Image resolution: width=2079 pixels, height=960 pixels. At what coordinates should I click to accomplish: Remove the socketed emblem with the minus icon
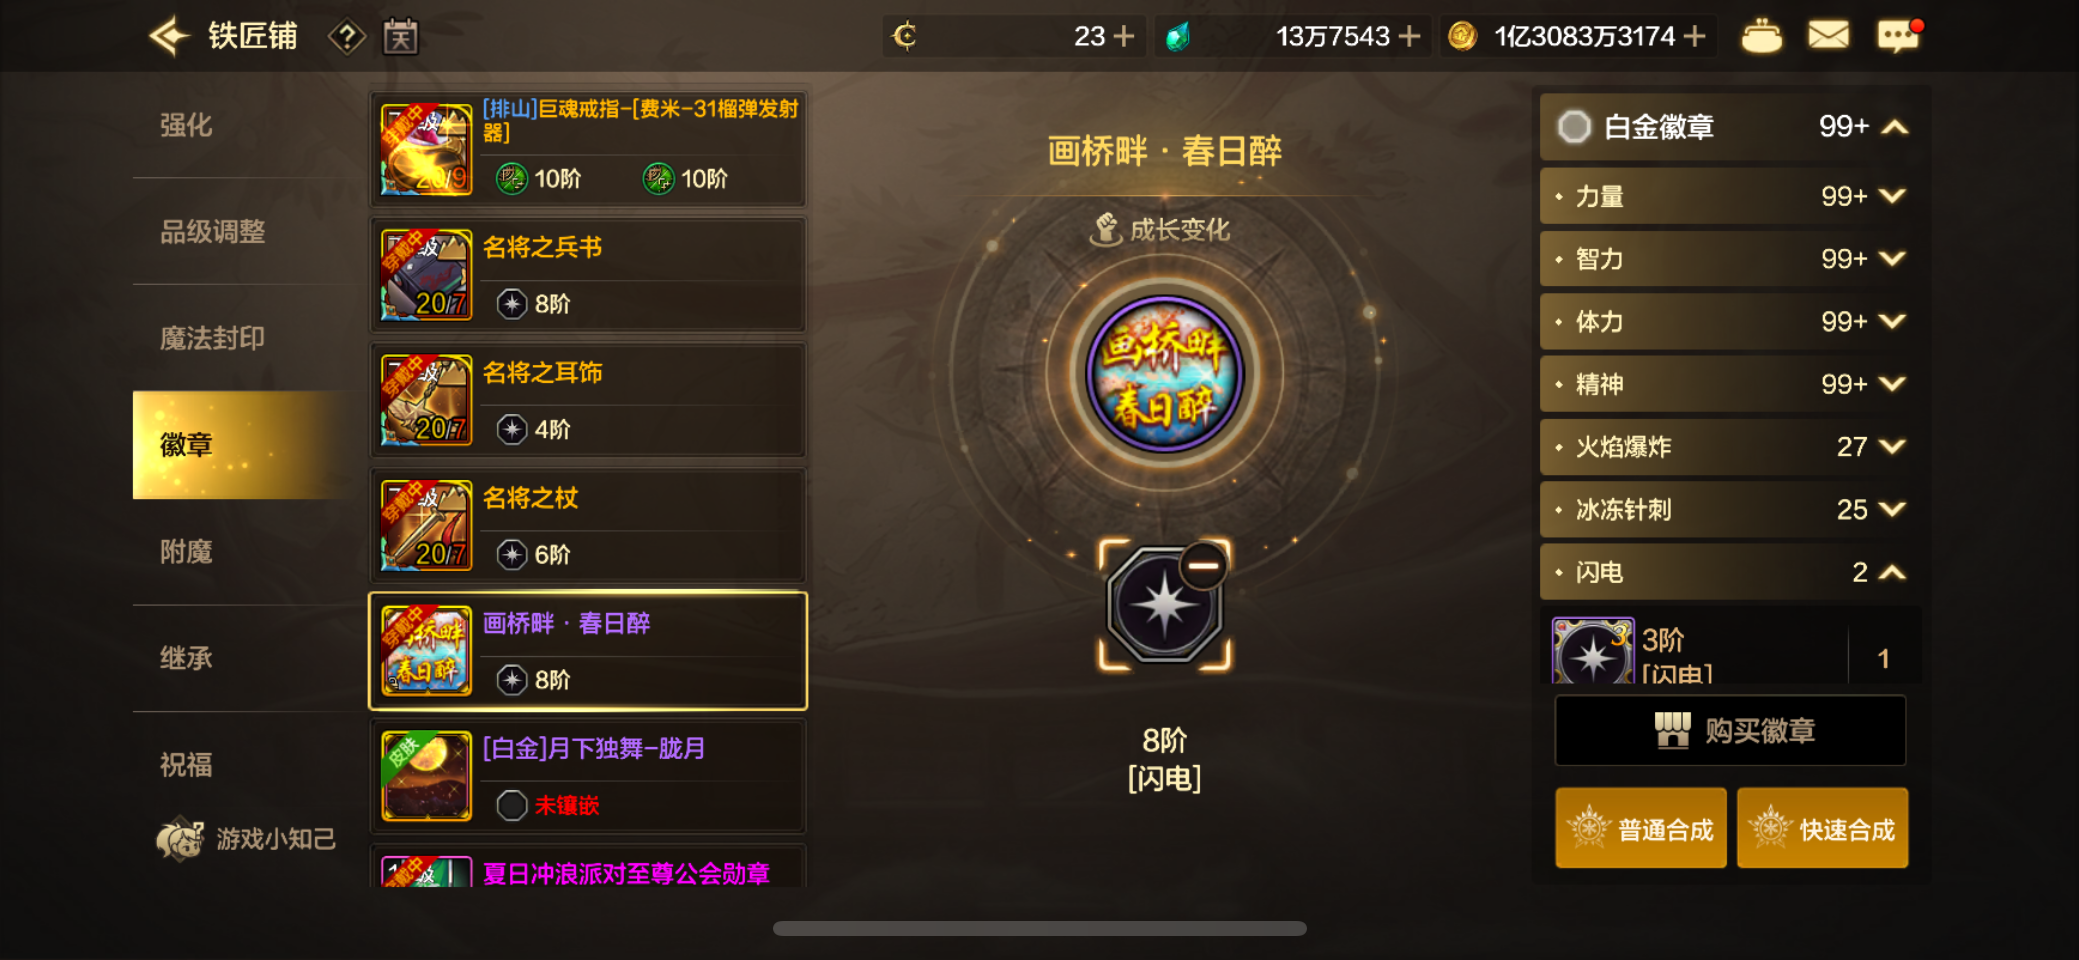point(1203,566)
